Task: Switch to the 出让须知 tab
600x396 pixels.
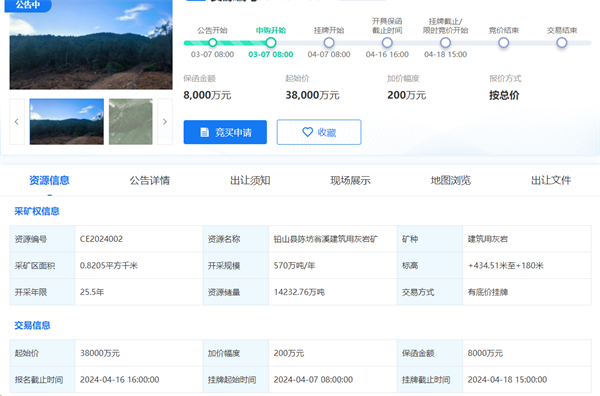Action: coord(250,180)
